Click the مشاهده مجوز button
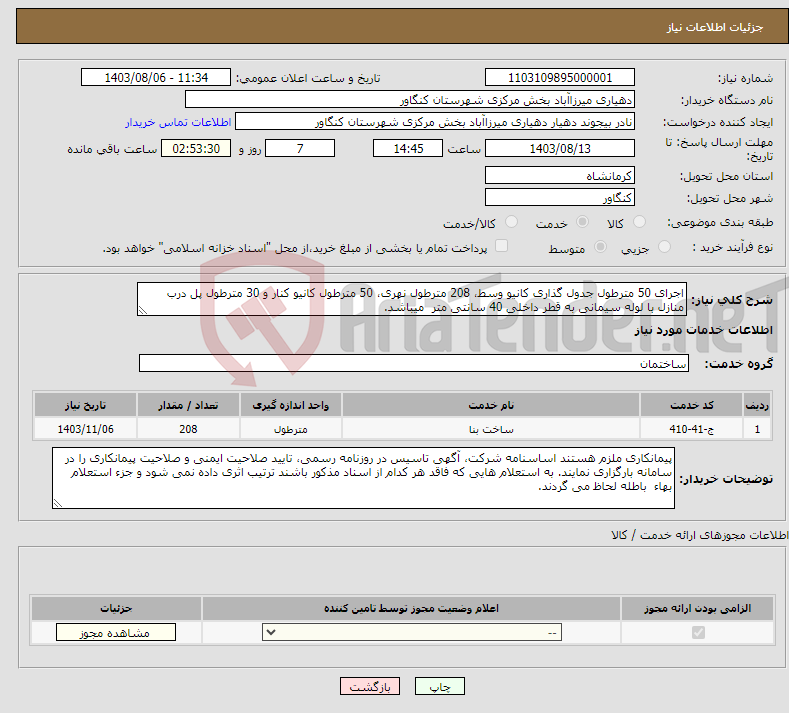This screenshot has width=789, height=713. pos(116,632)
